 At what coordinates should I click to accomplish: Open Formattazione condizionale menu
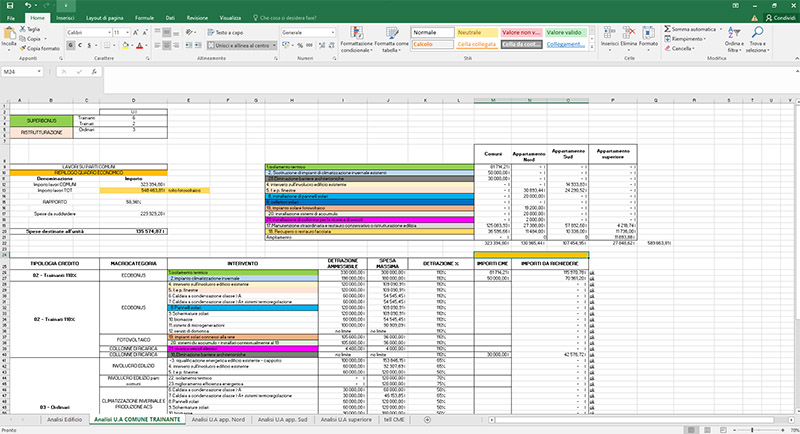coord(357,39)
